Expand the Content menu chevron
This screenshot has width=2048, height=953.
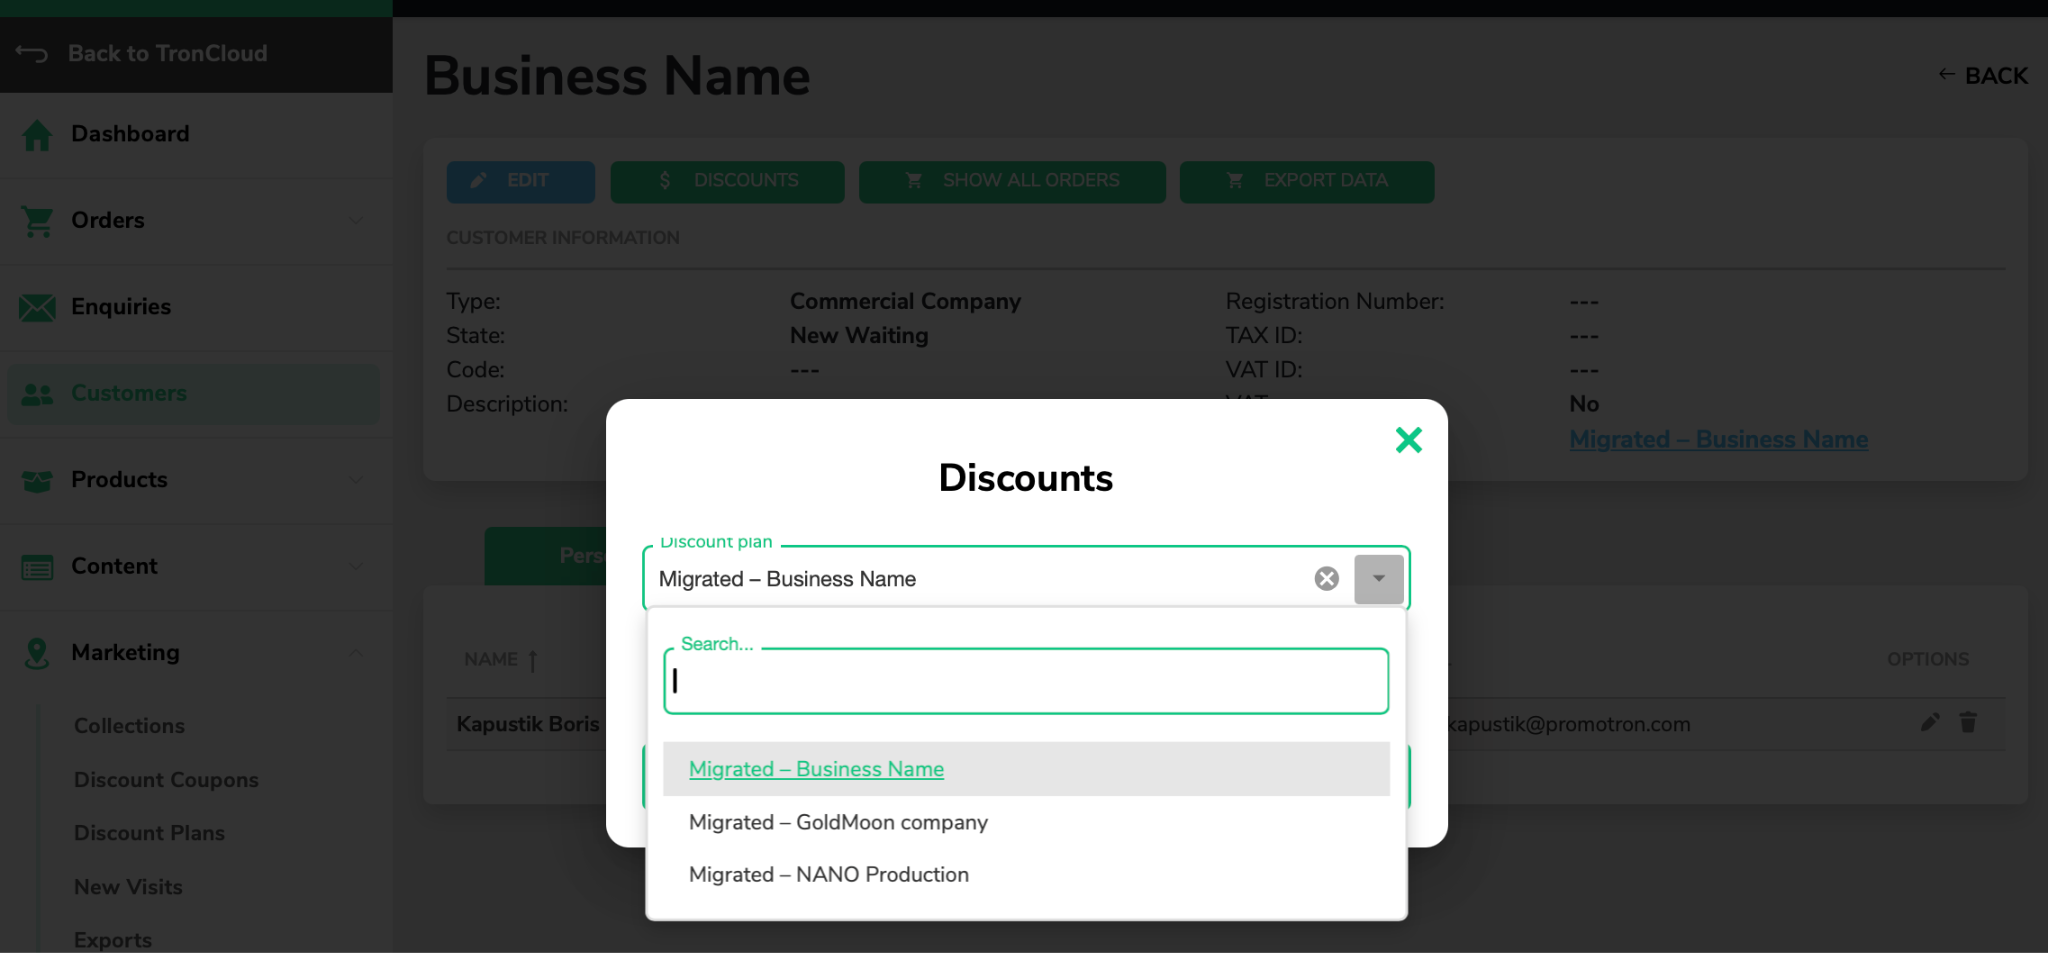pyautogui.click(x=356, y=566)
